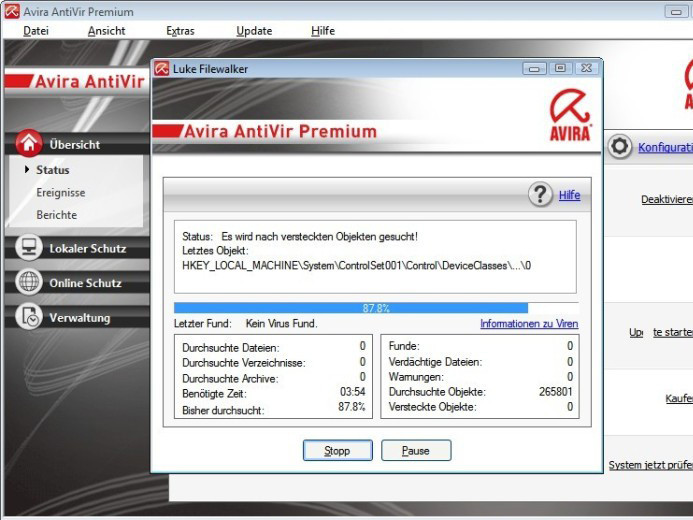Click the 'Kein Virus Fund.' text
The width and height of the screenshot is (693, 520).
[282, 324]
